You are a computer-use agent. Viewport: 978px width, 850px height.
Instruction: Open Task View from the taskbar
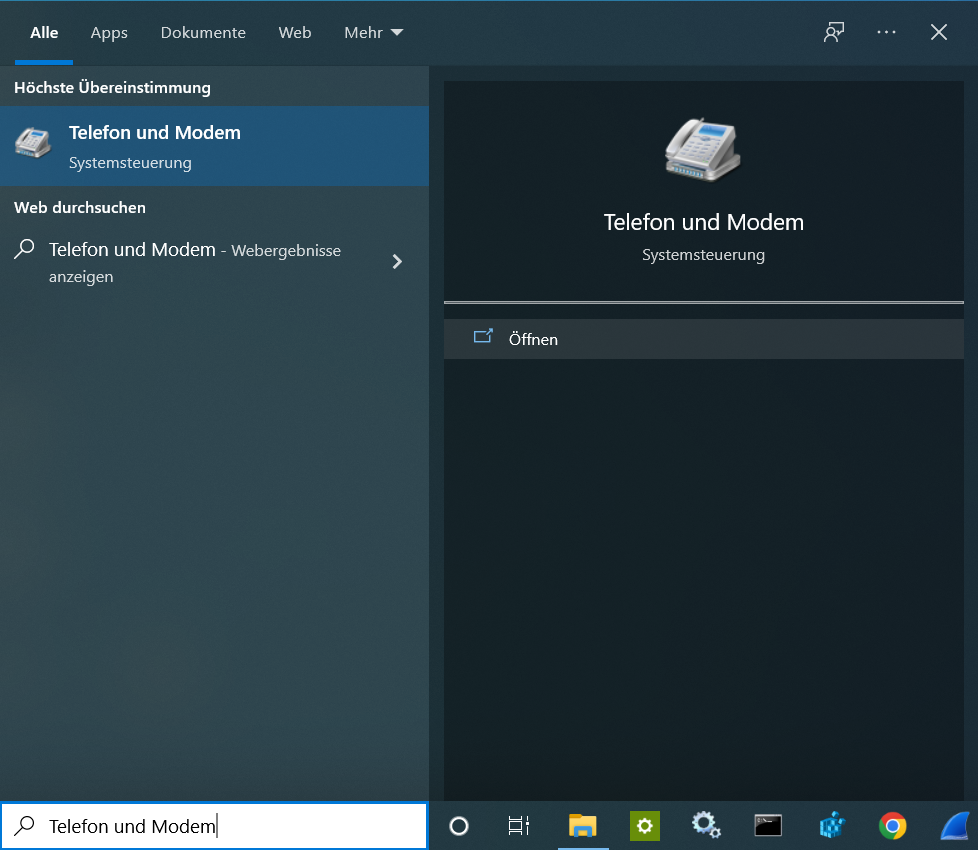click(518, 826)
